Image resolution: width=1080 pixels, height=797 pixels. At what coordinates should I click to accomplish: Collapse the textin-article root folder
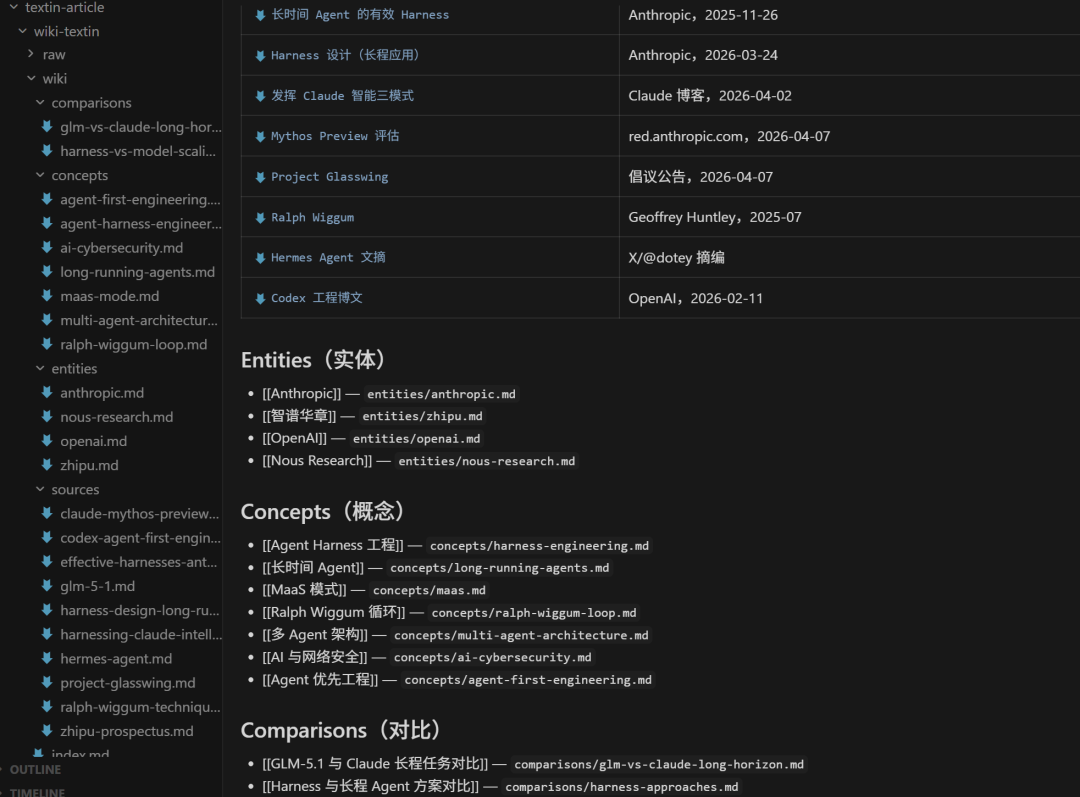[14, 7]
